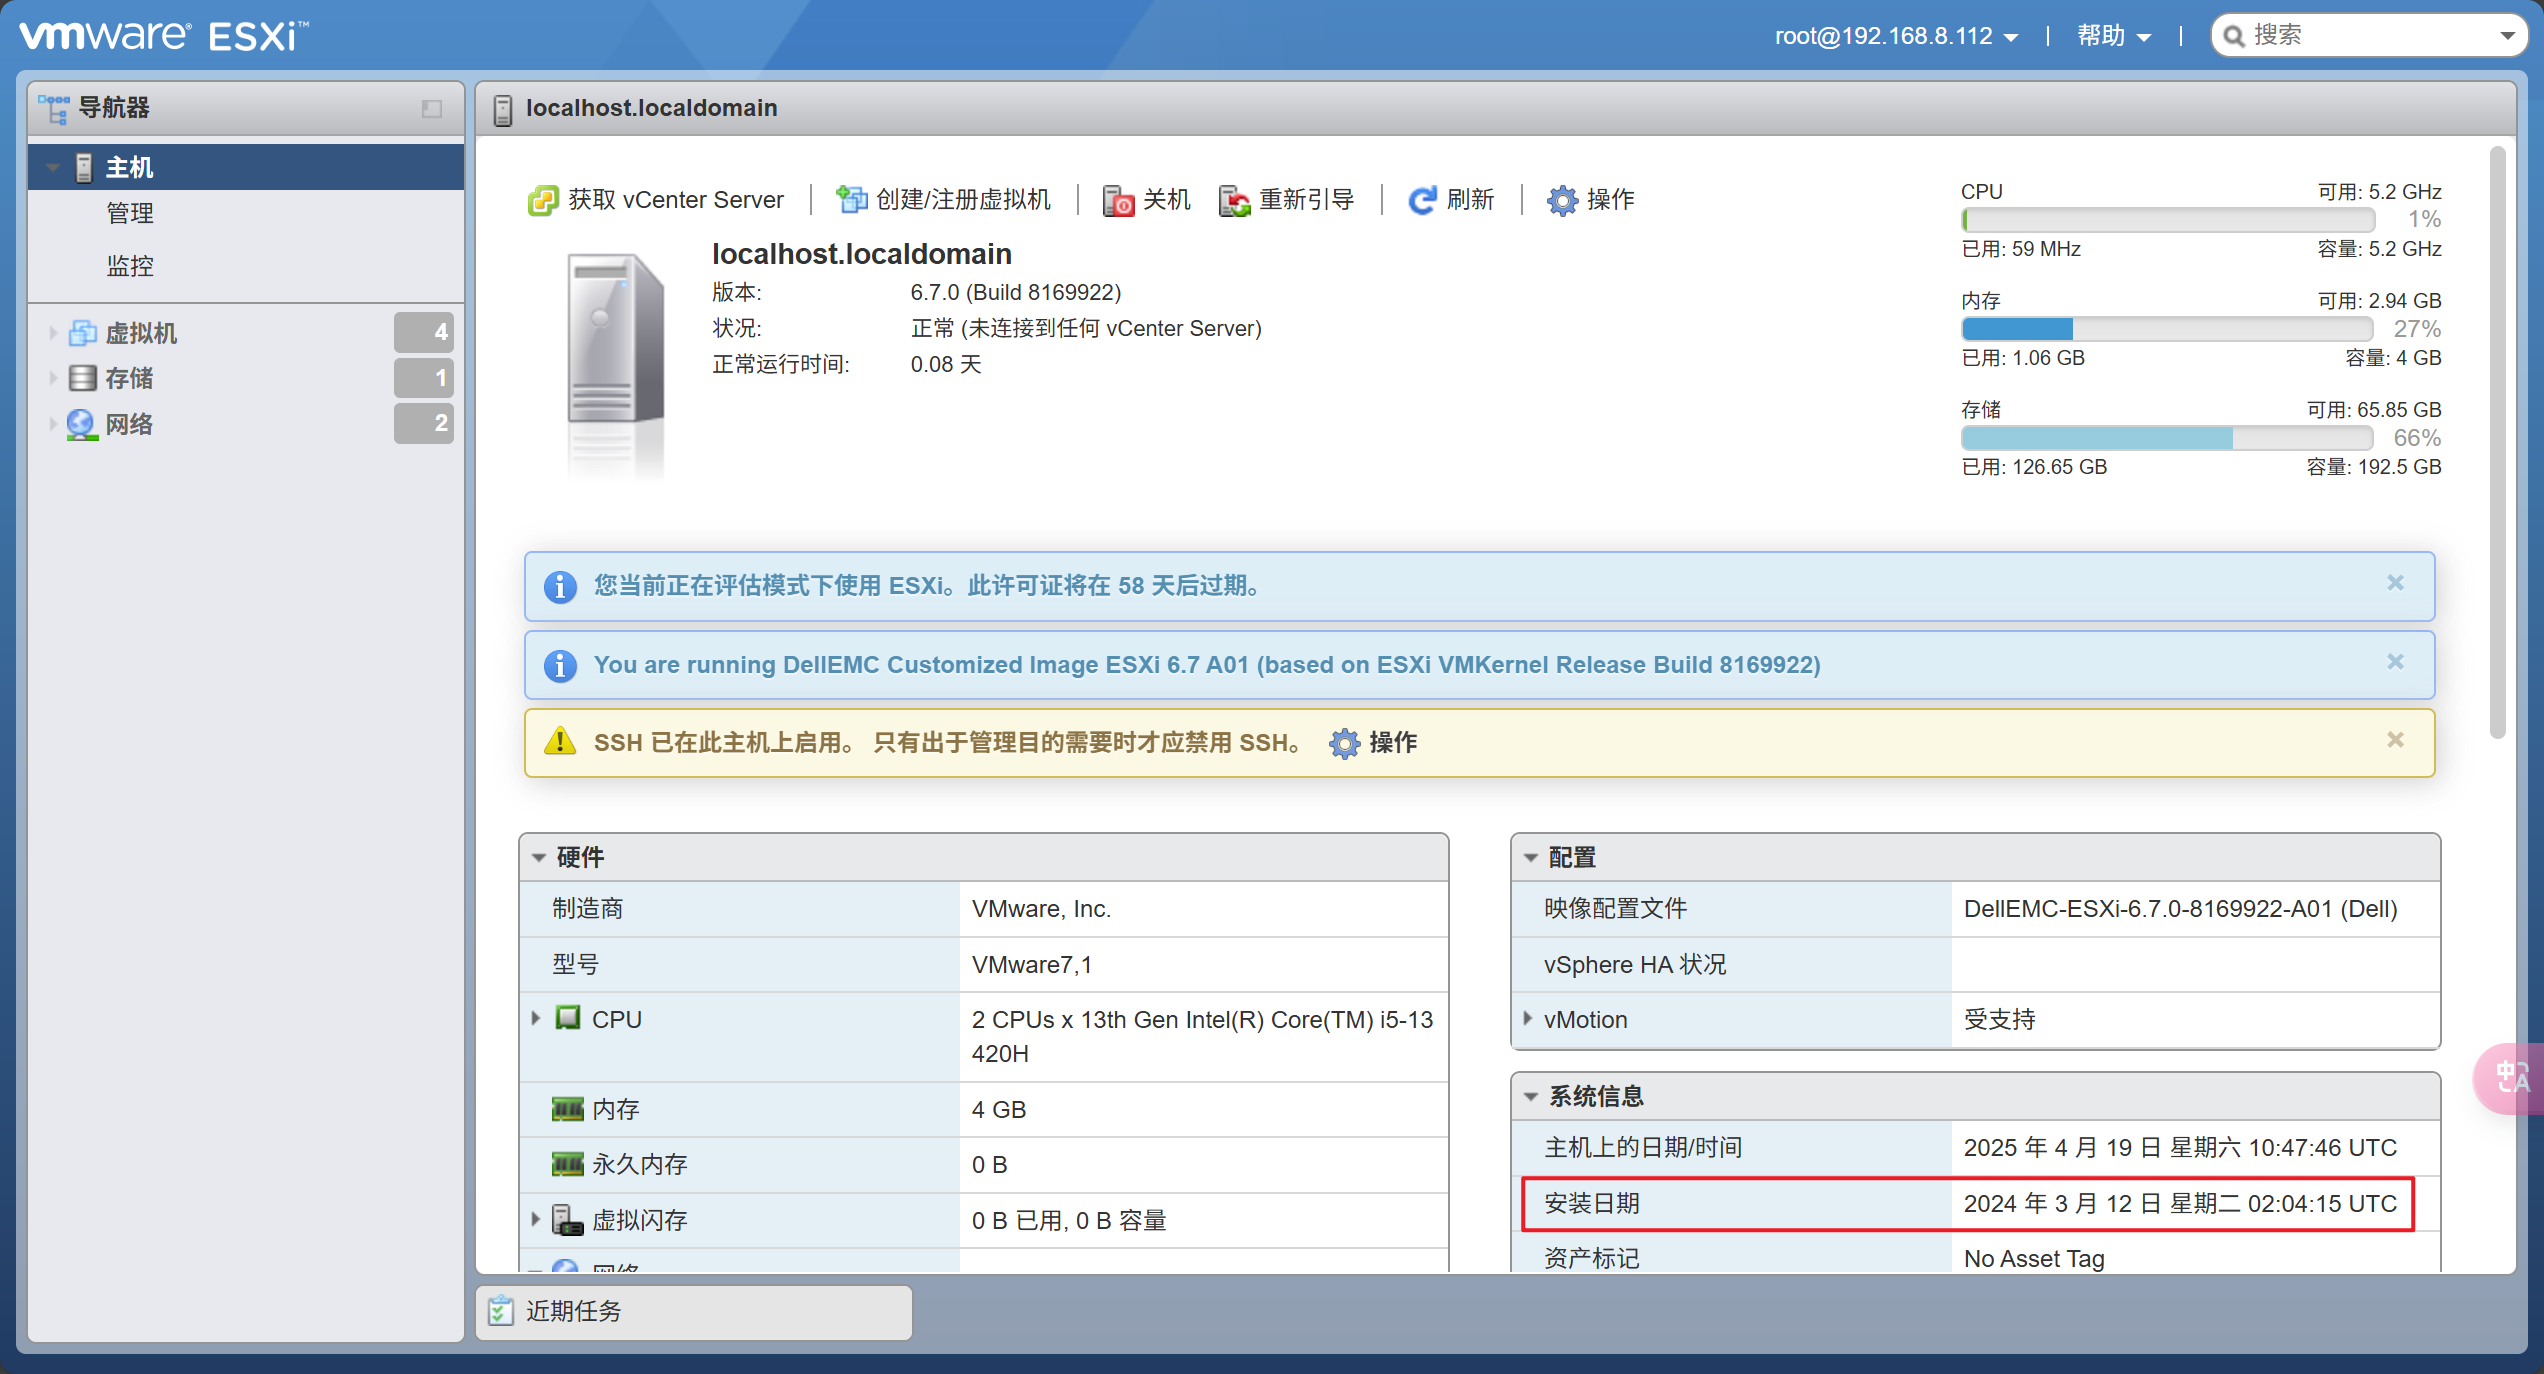Expand the Virtual Machines tree node
This screenshot has width=2544, height=1374.
[53, 333]
